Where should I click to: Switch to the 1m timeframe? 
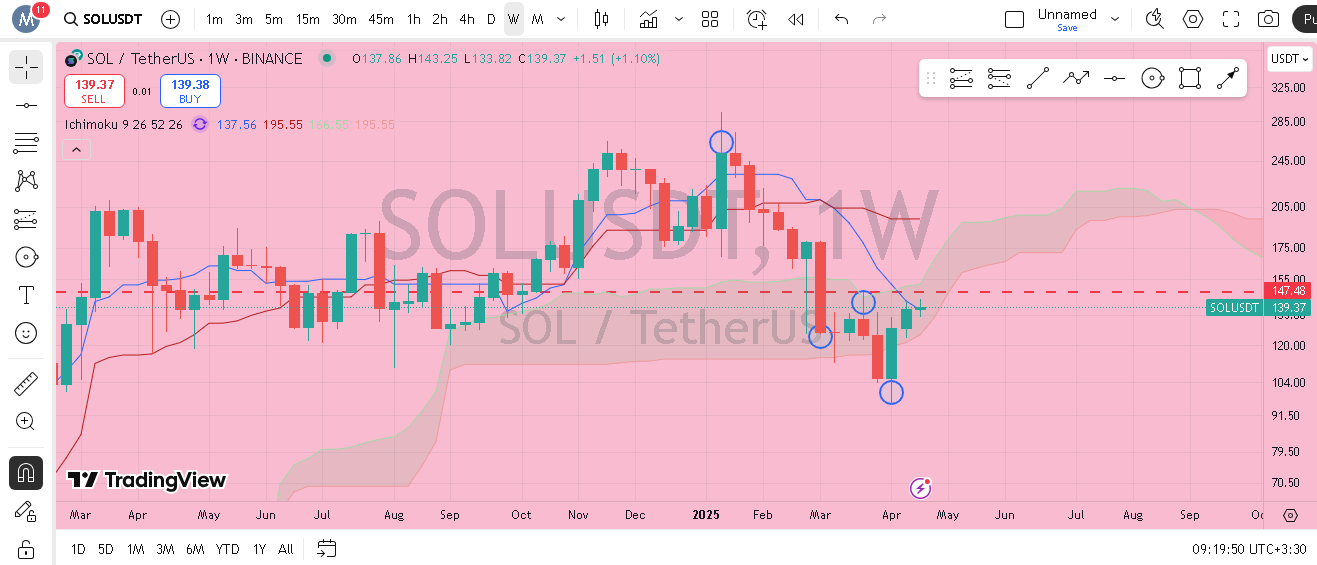tap(214, 19)
